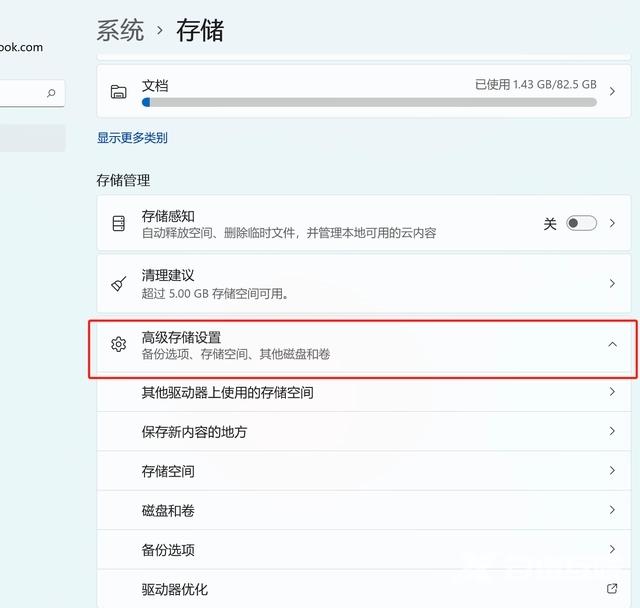Click 已使用 1.43 GB/82.5 GB text

tap(536, 84)
